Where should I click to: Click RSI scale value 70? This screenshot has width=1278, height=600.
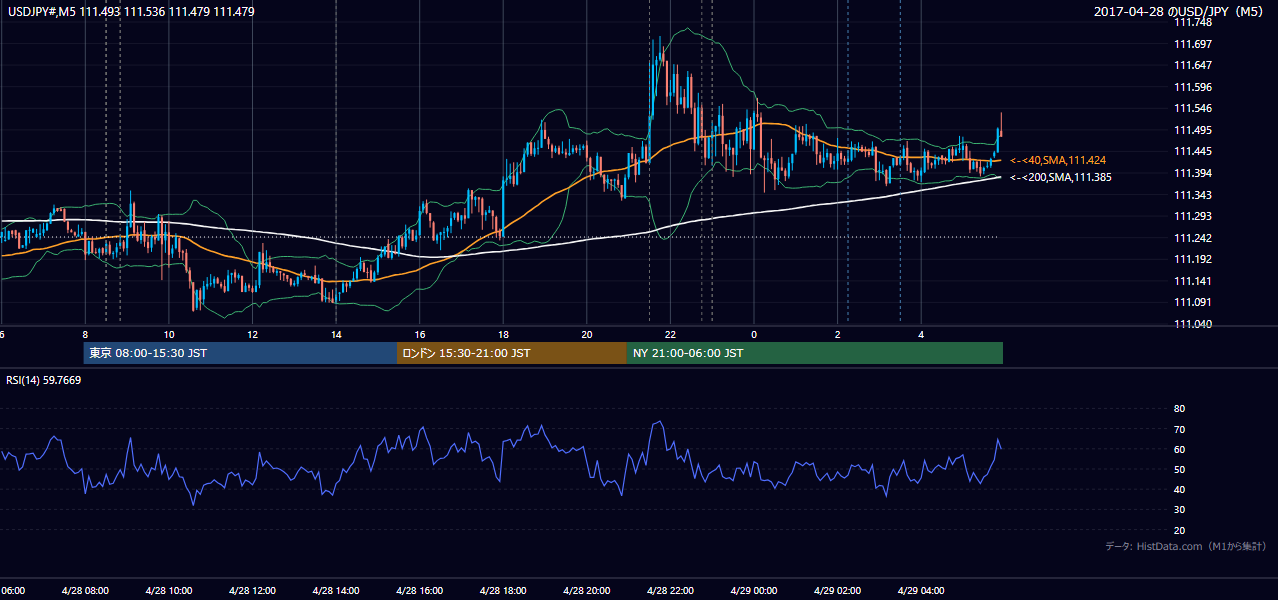[x=1180, y=429]
